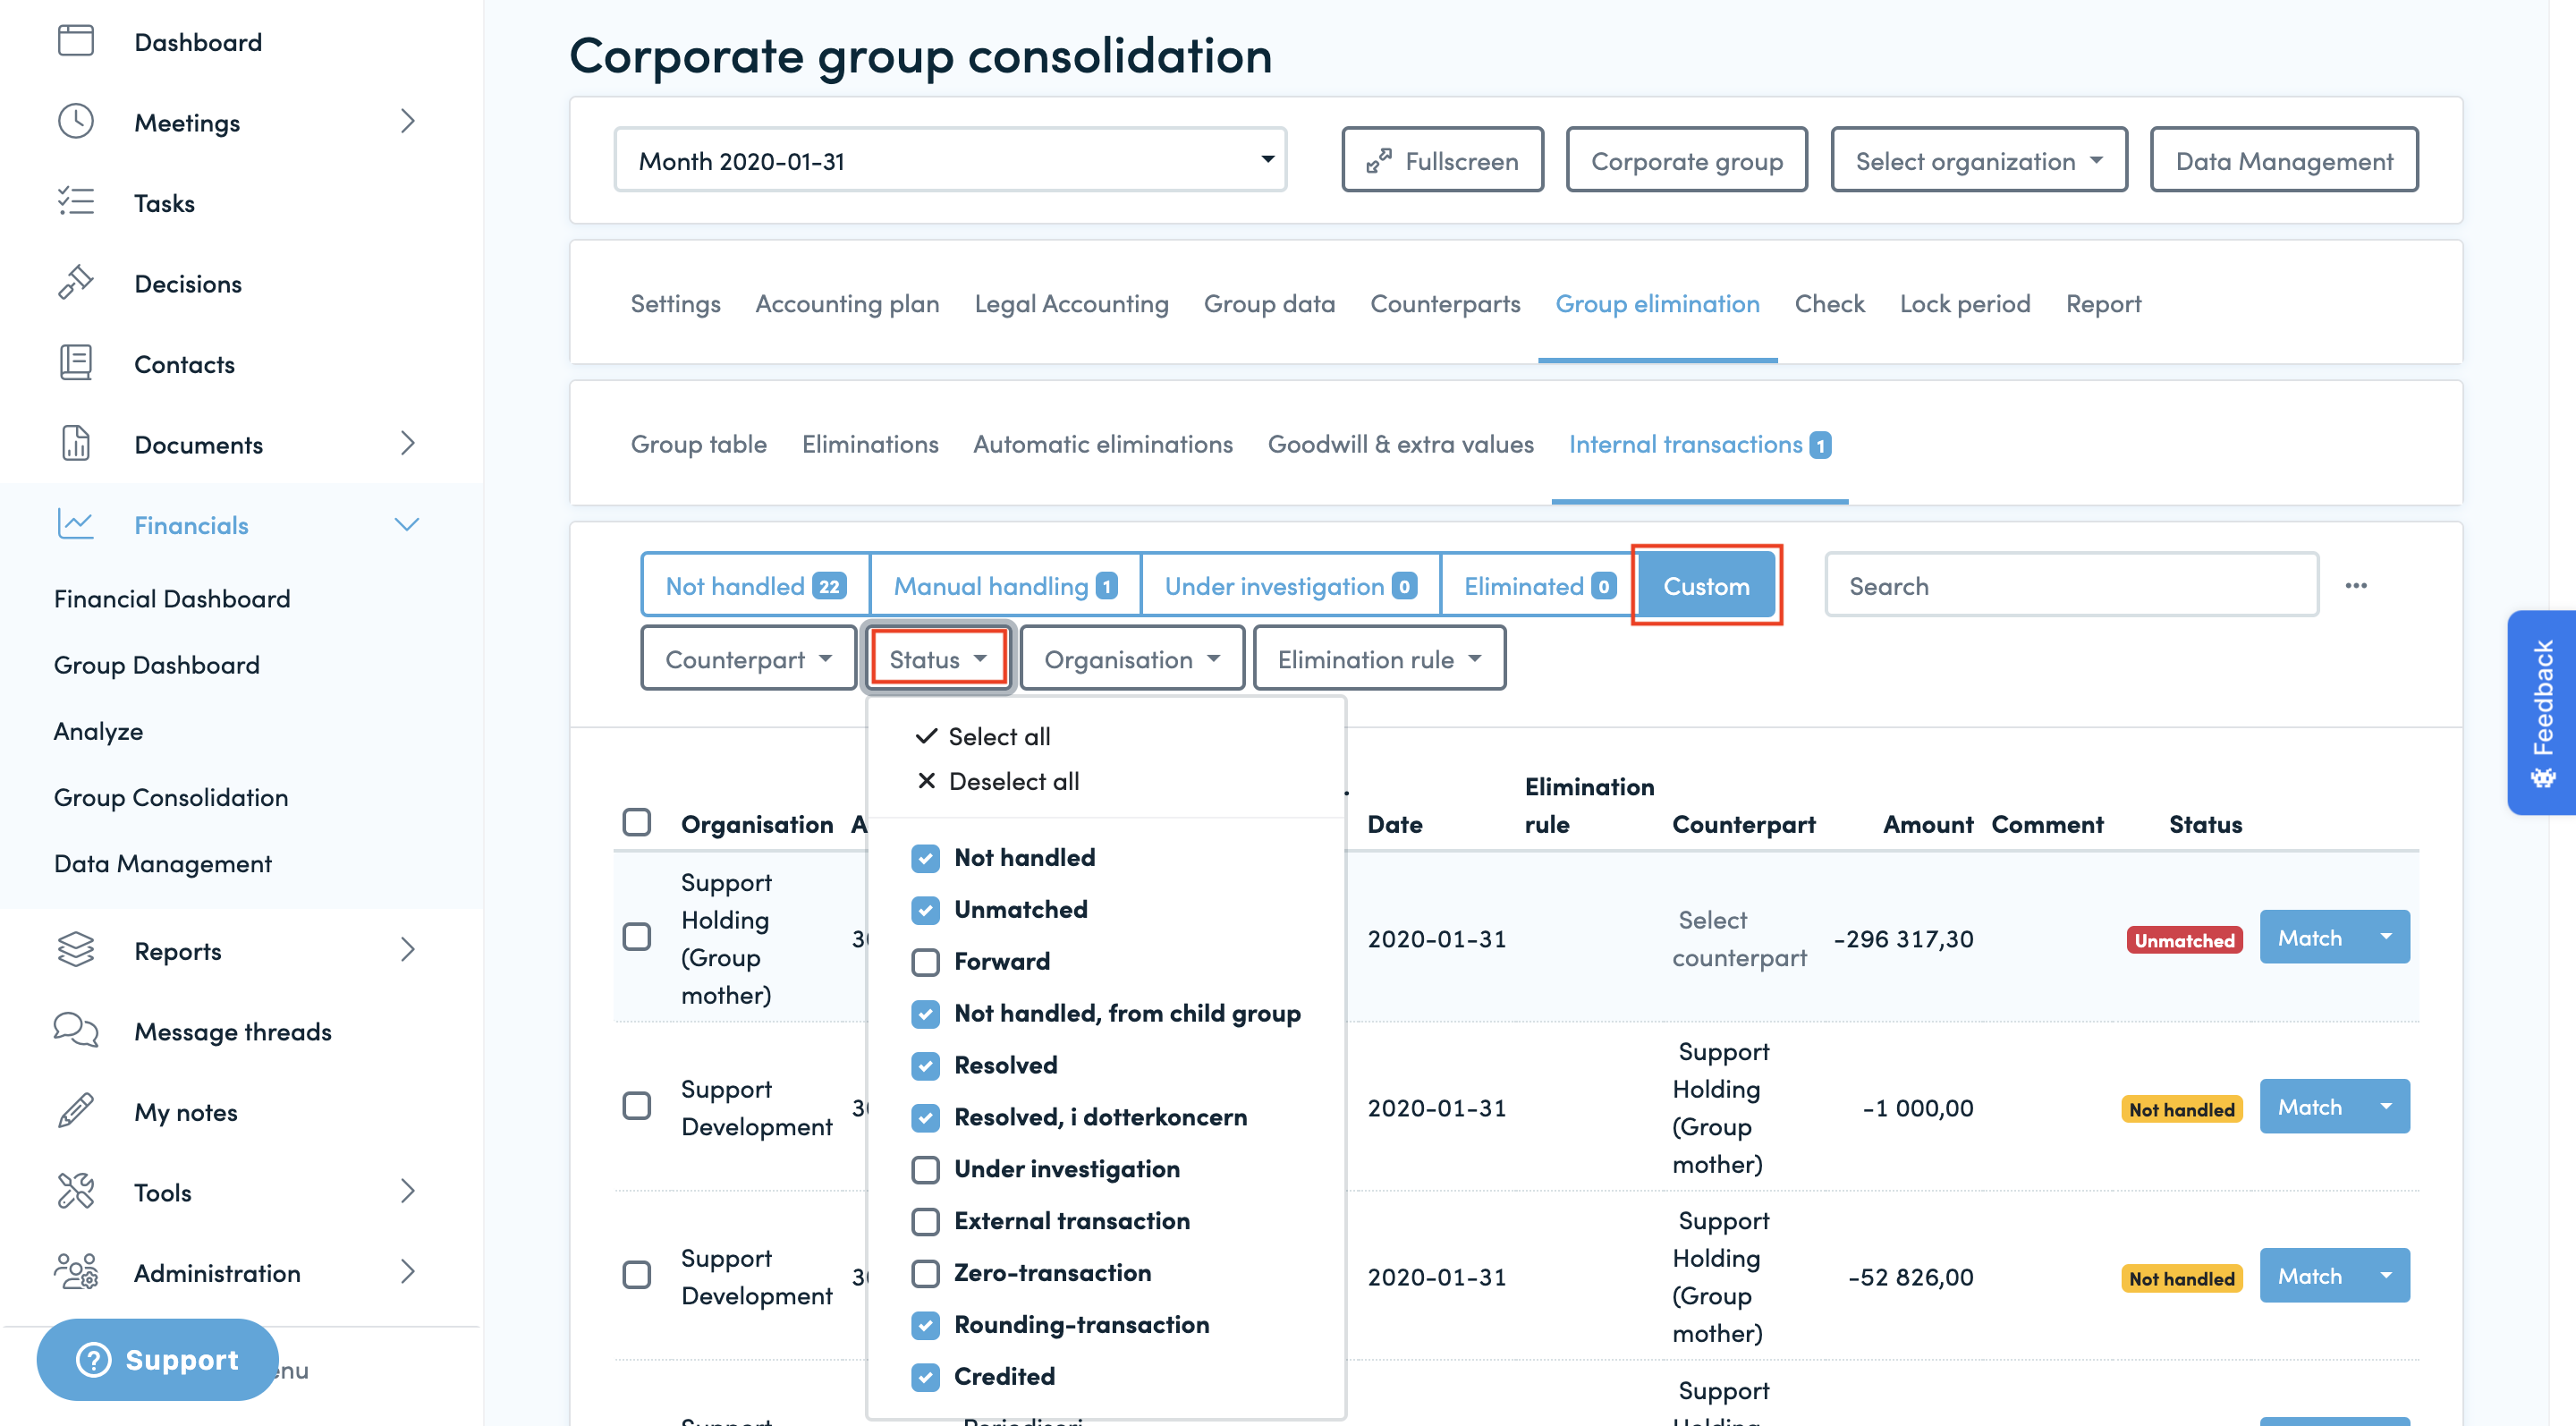Tick the table header select-all checkbox

tap(637, 822)
